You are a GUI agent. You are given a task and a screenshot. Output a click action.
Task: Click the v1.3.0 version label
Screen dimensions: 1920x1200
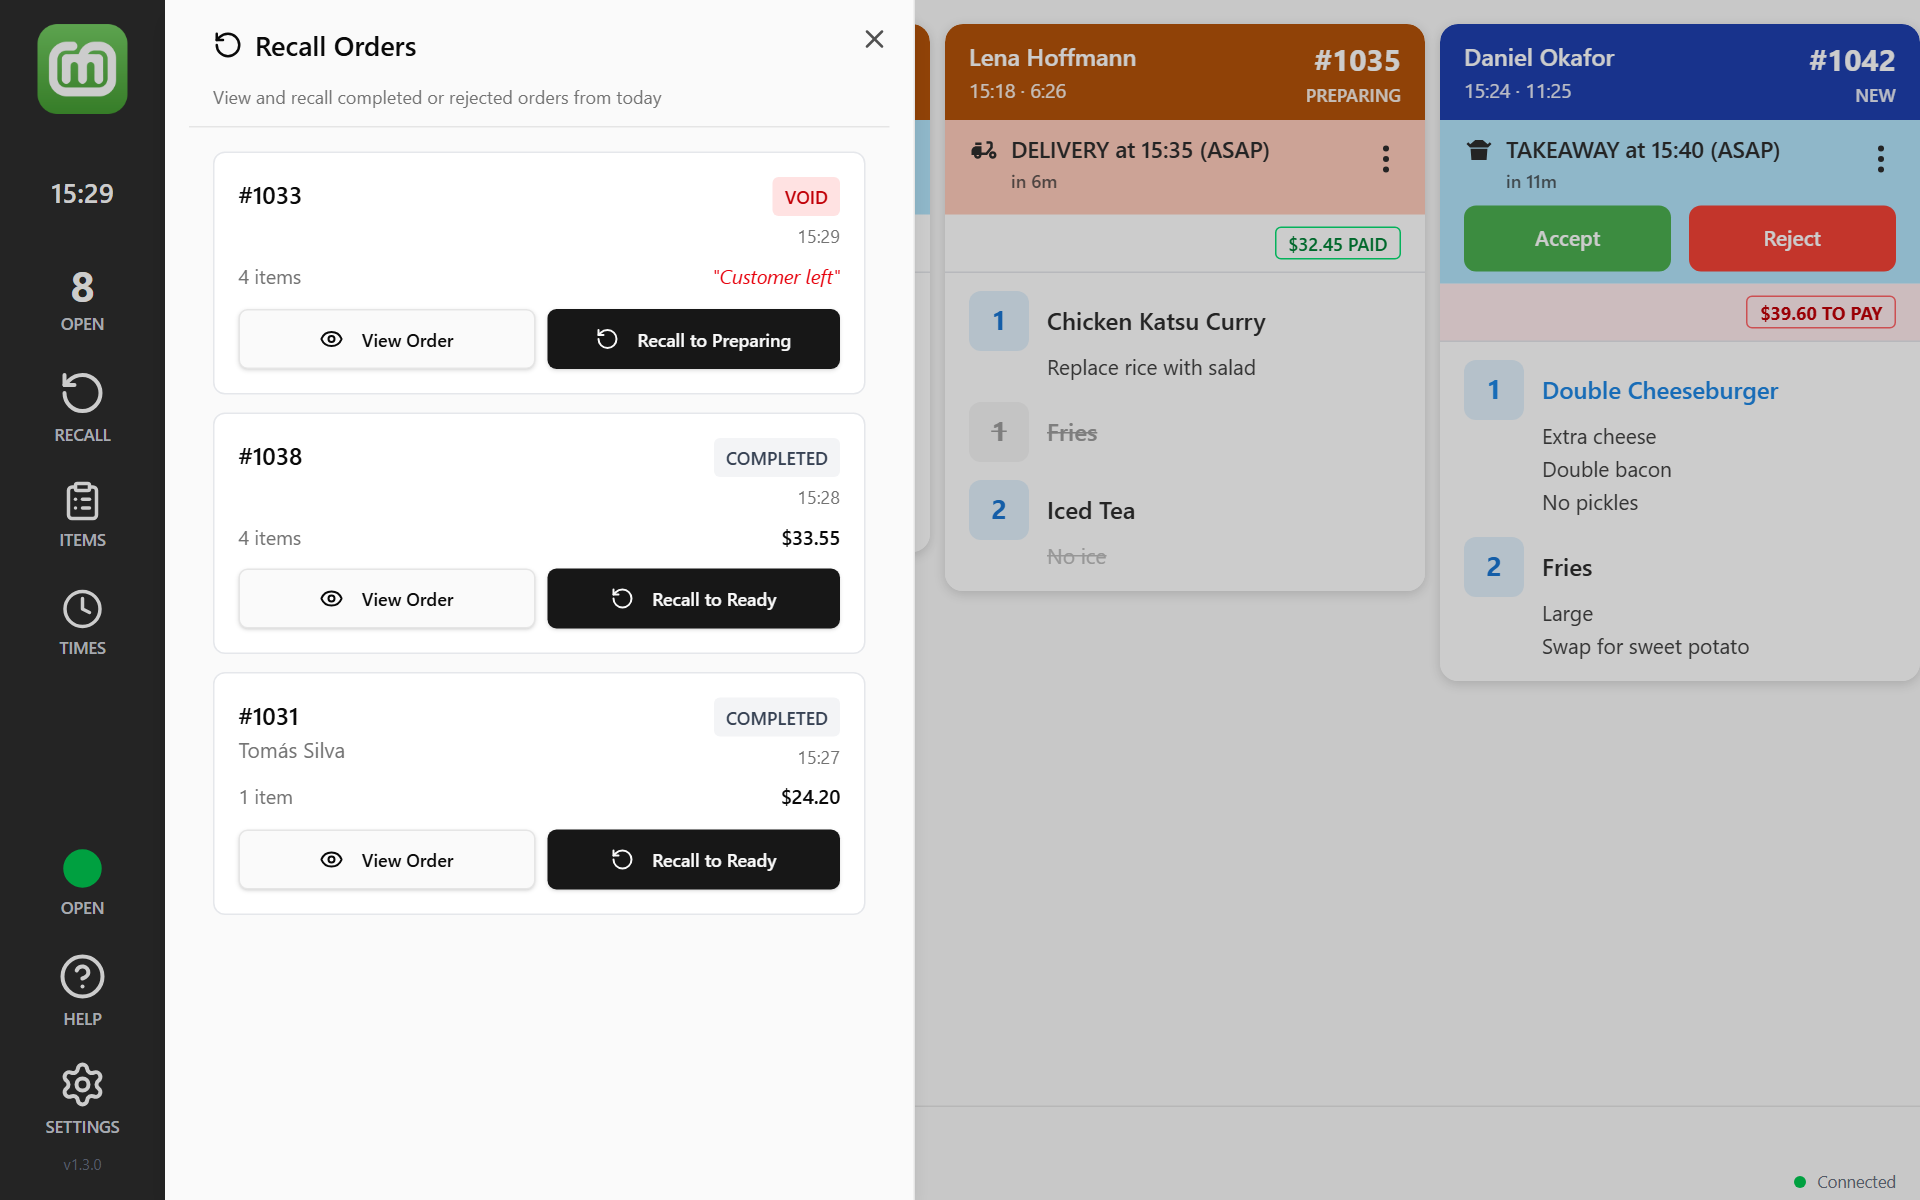(x=82, y=1164)
